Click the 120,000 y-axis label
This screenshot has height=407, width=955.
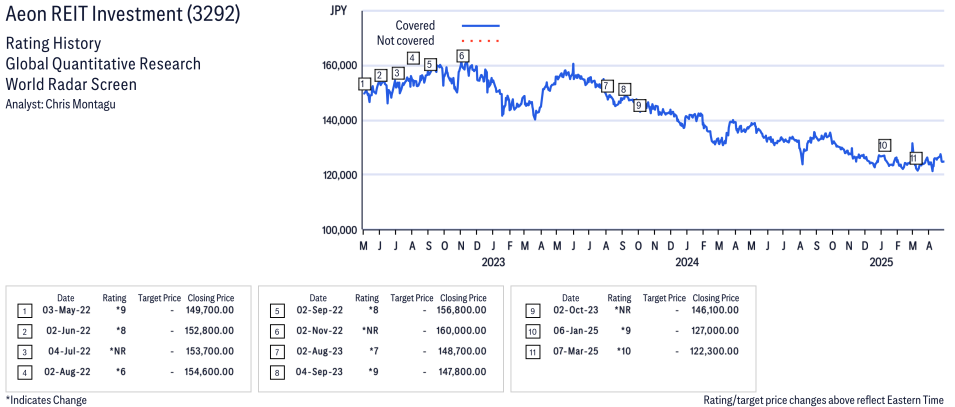coord(340,175)
